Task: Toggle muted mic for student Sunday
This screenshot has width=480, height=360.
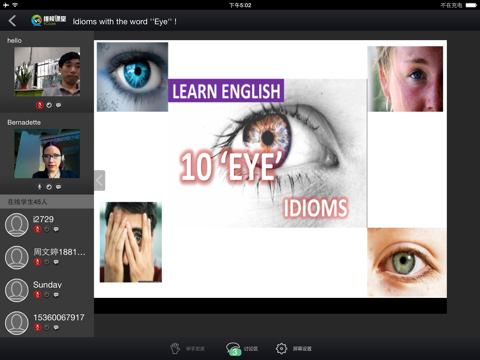Action: point(37,294)
